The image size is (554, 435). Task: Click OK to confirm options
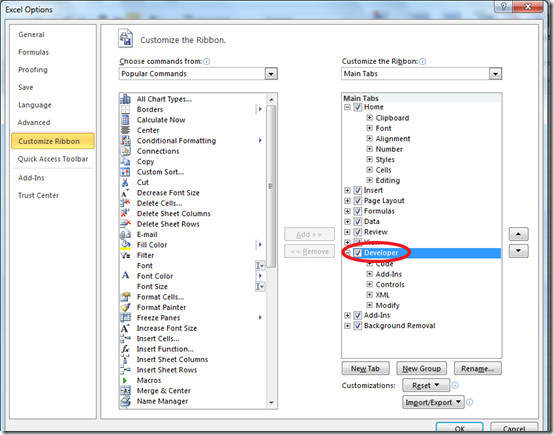pyautogui.click(x=459, y=428)
